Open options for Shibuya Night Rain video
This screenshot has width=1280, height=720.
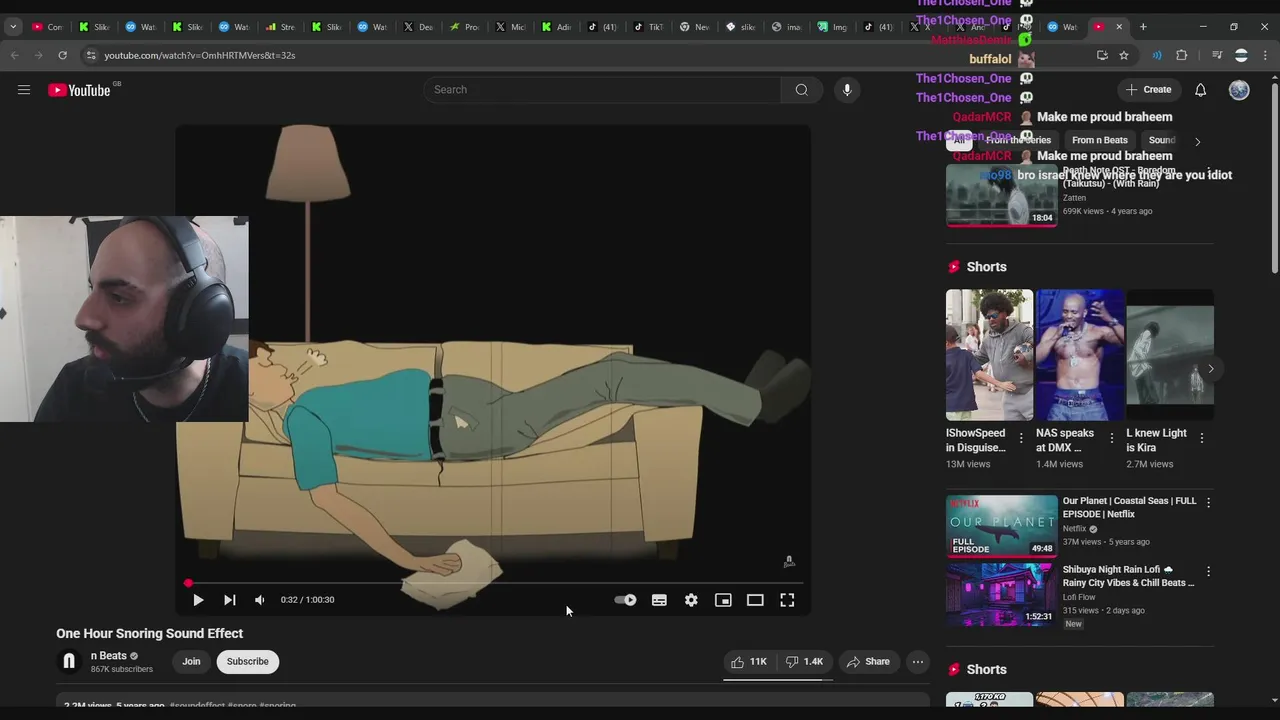click(1208, 571)
